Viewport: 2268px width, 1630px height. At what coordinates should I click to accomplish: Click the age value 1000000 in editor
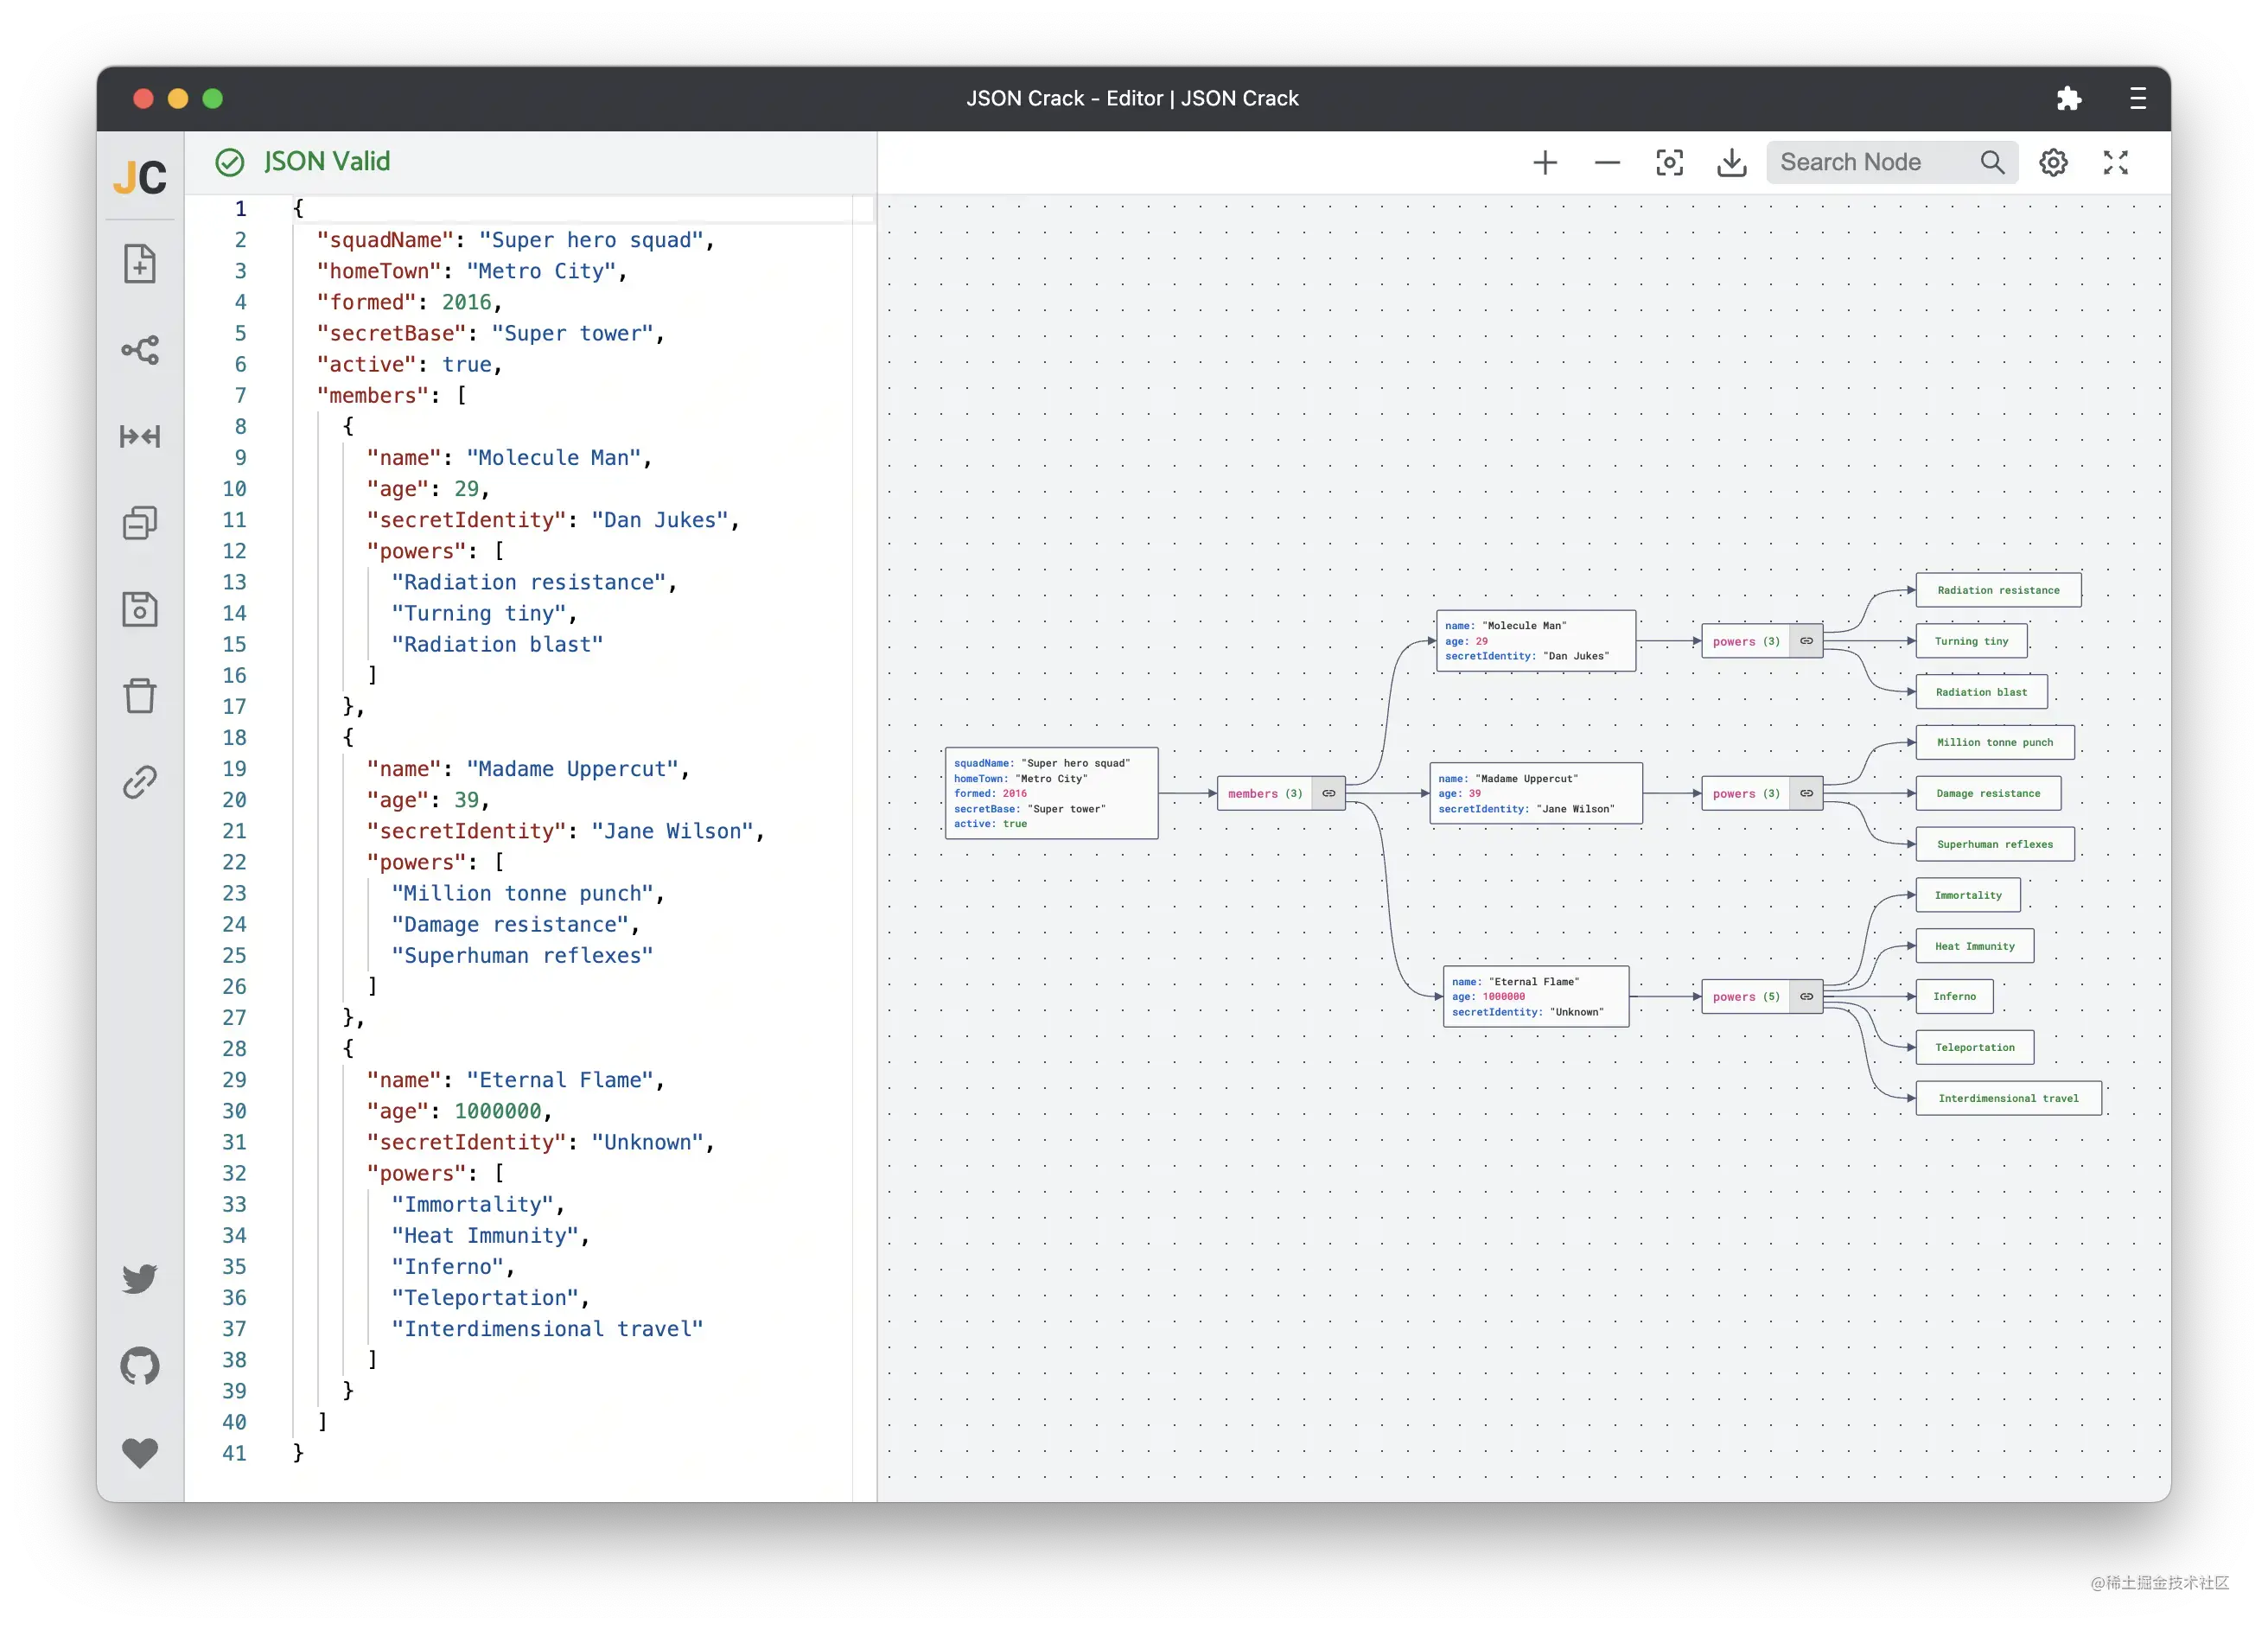498,1111
